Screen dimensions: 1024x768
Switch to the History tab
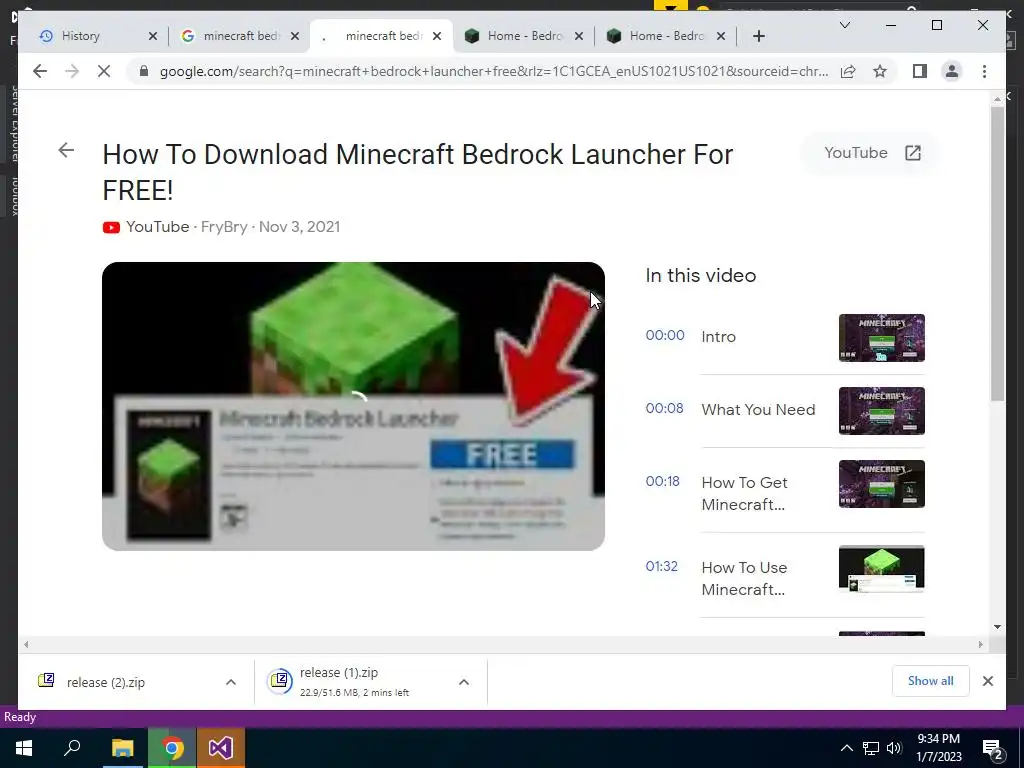[81, 36]
